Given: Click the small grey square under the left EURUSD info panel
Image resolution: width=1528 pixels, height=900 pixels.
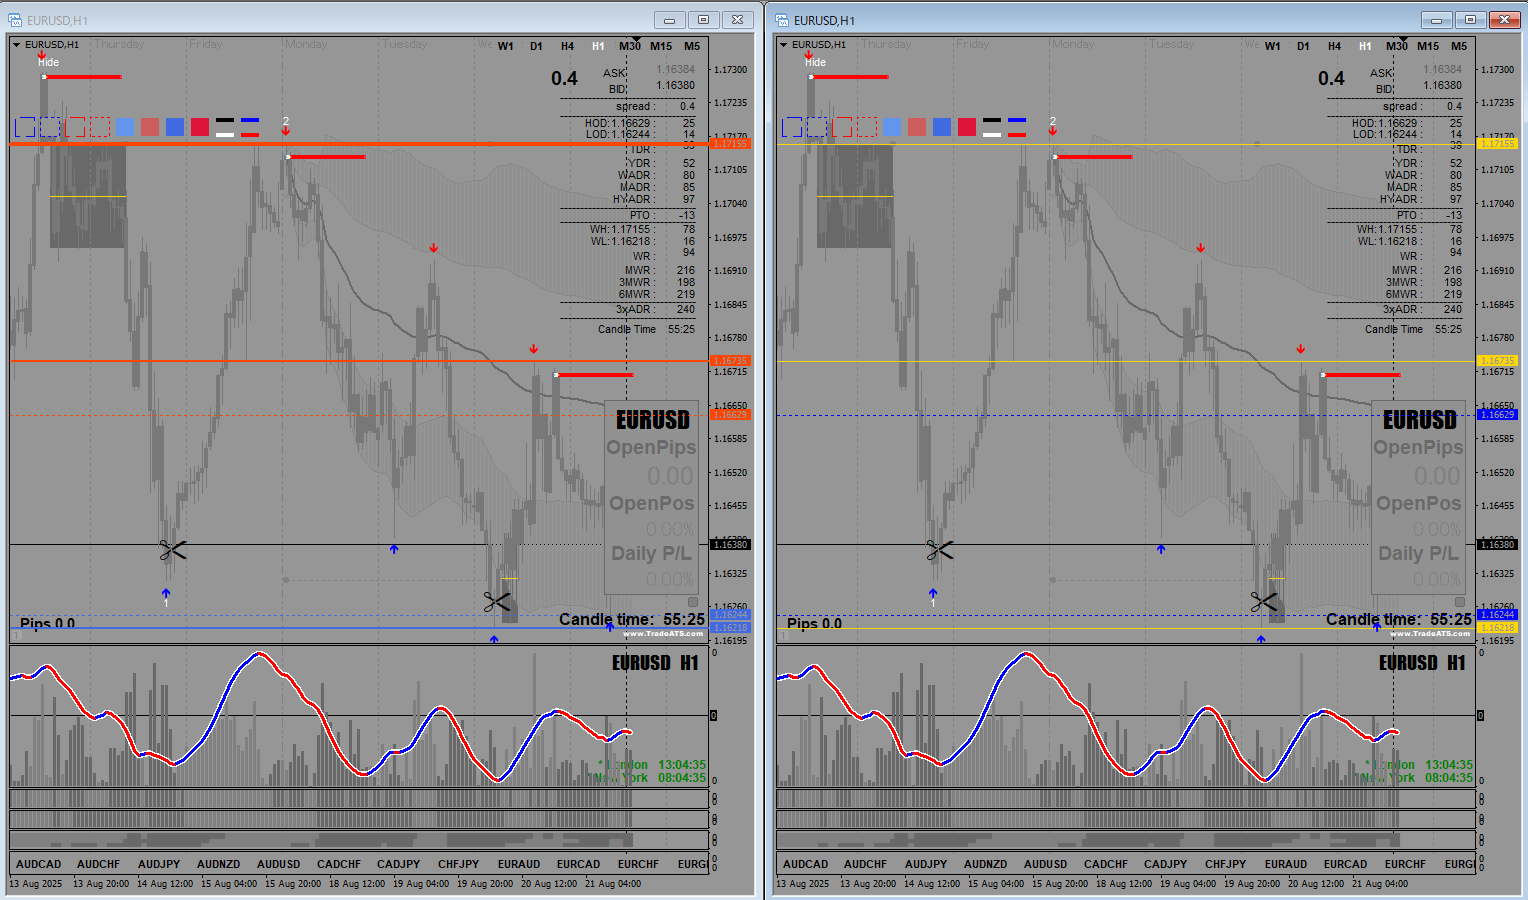Looking at the screenshot, I should pyautogui.click(x=693, y=602).
